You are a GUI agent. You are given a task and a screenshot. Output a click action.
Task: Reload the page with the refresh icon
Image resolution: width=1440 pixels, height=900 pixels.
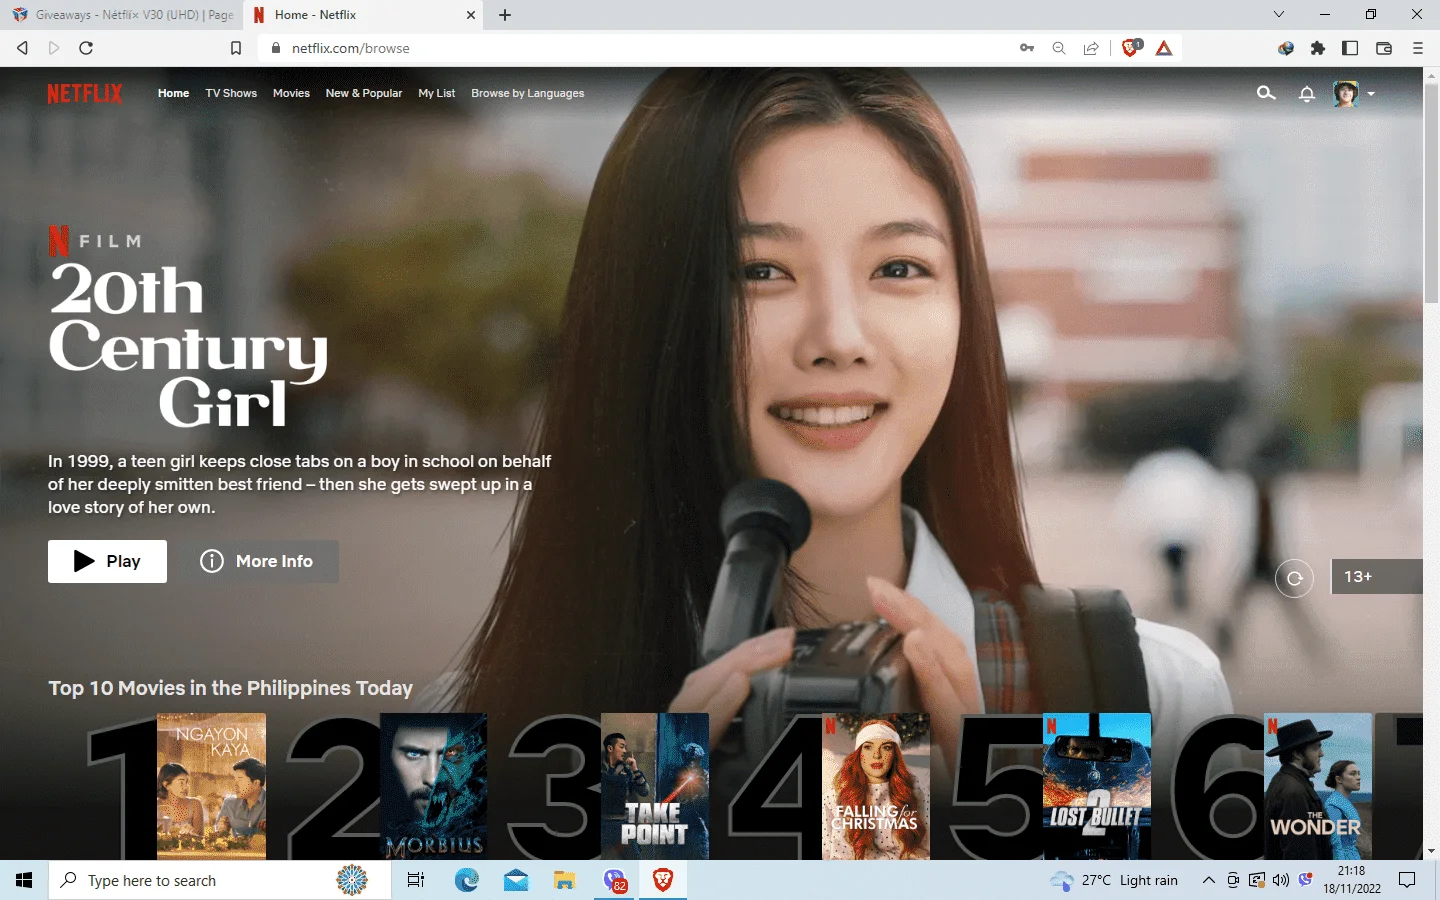point(86,48)
